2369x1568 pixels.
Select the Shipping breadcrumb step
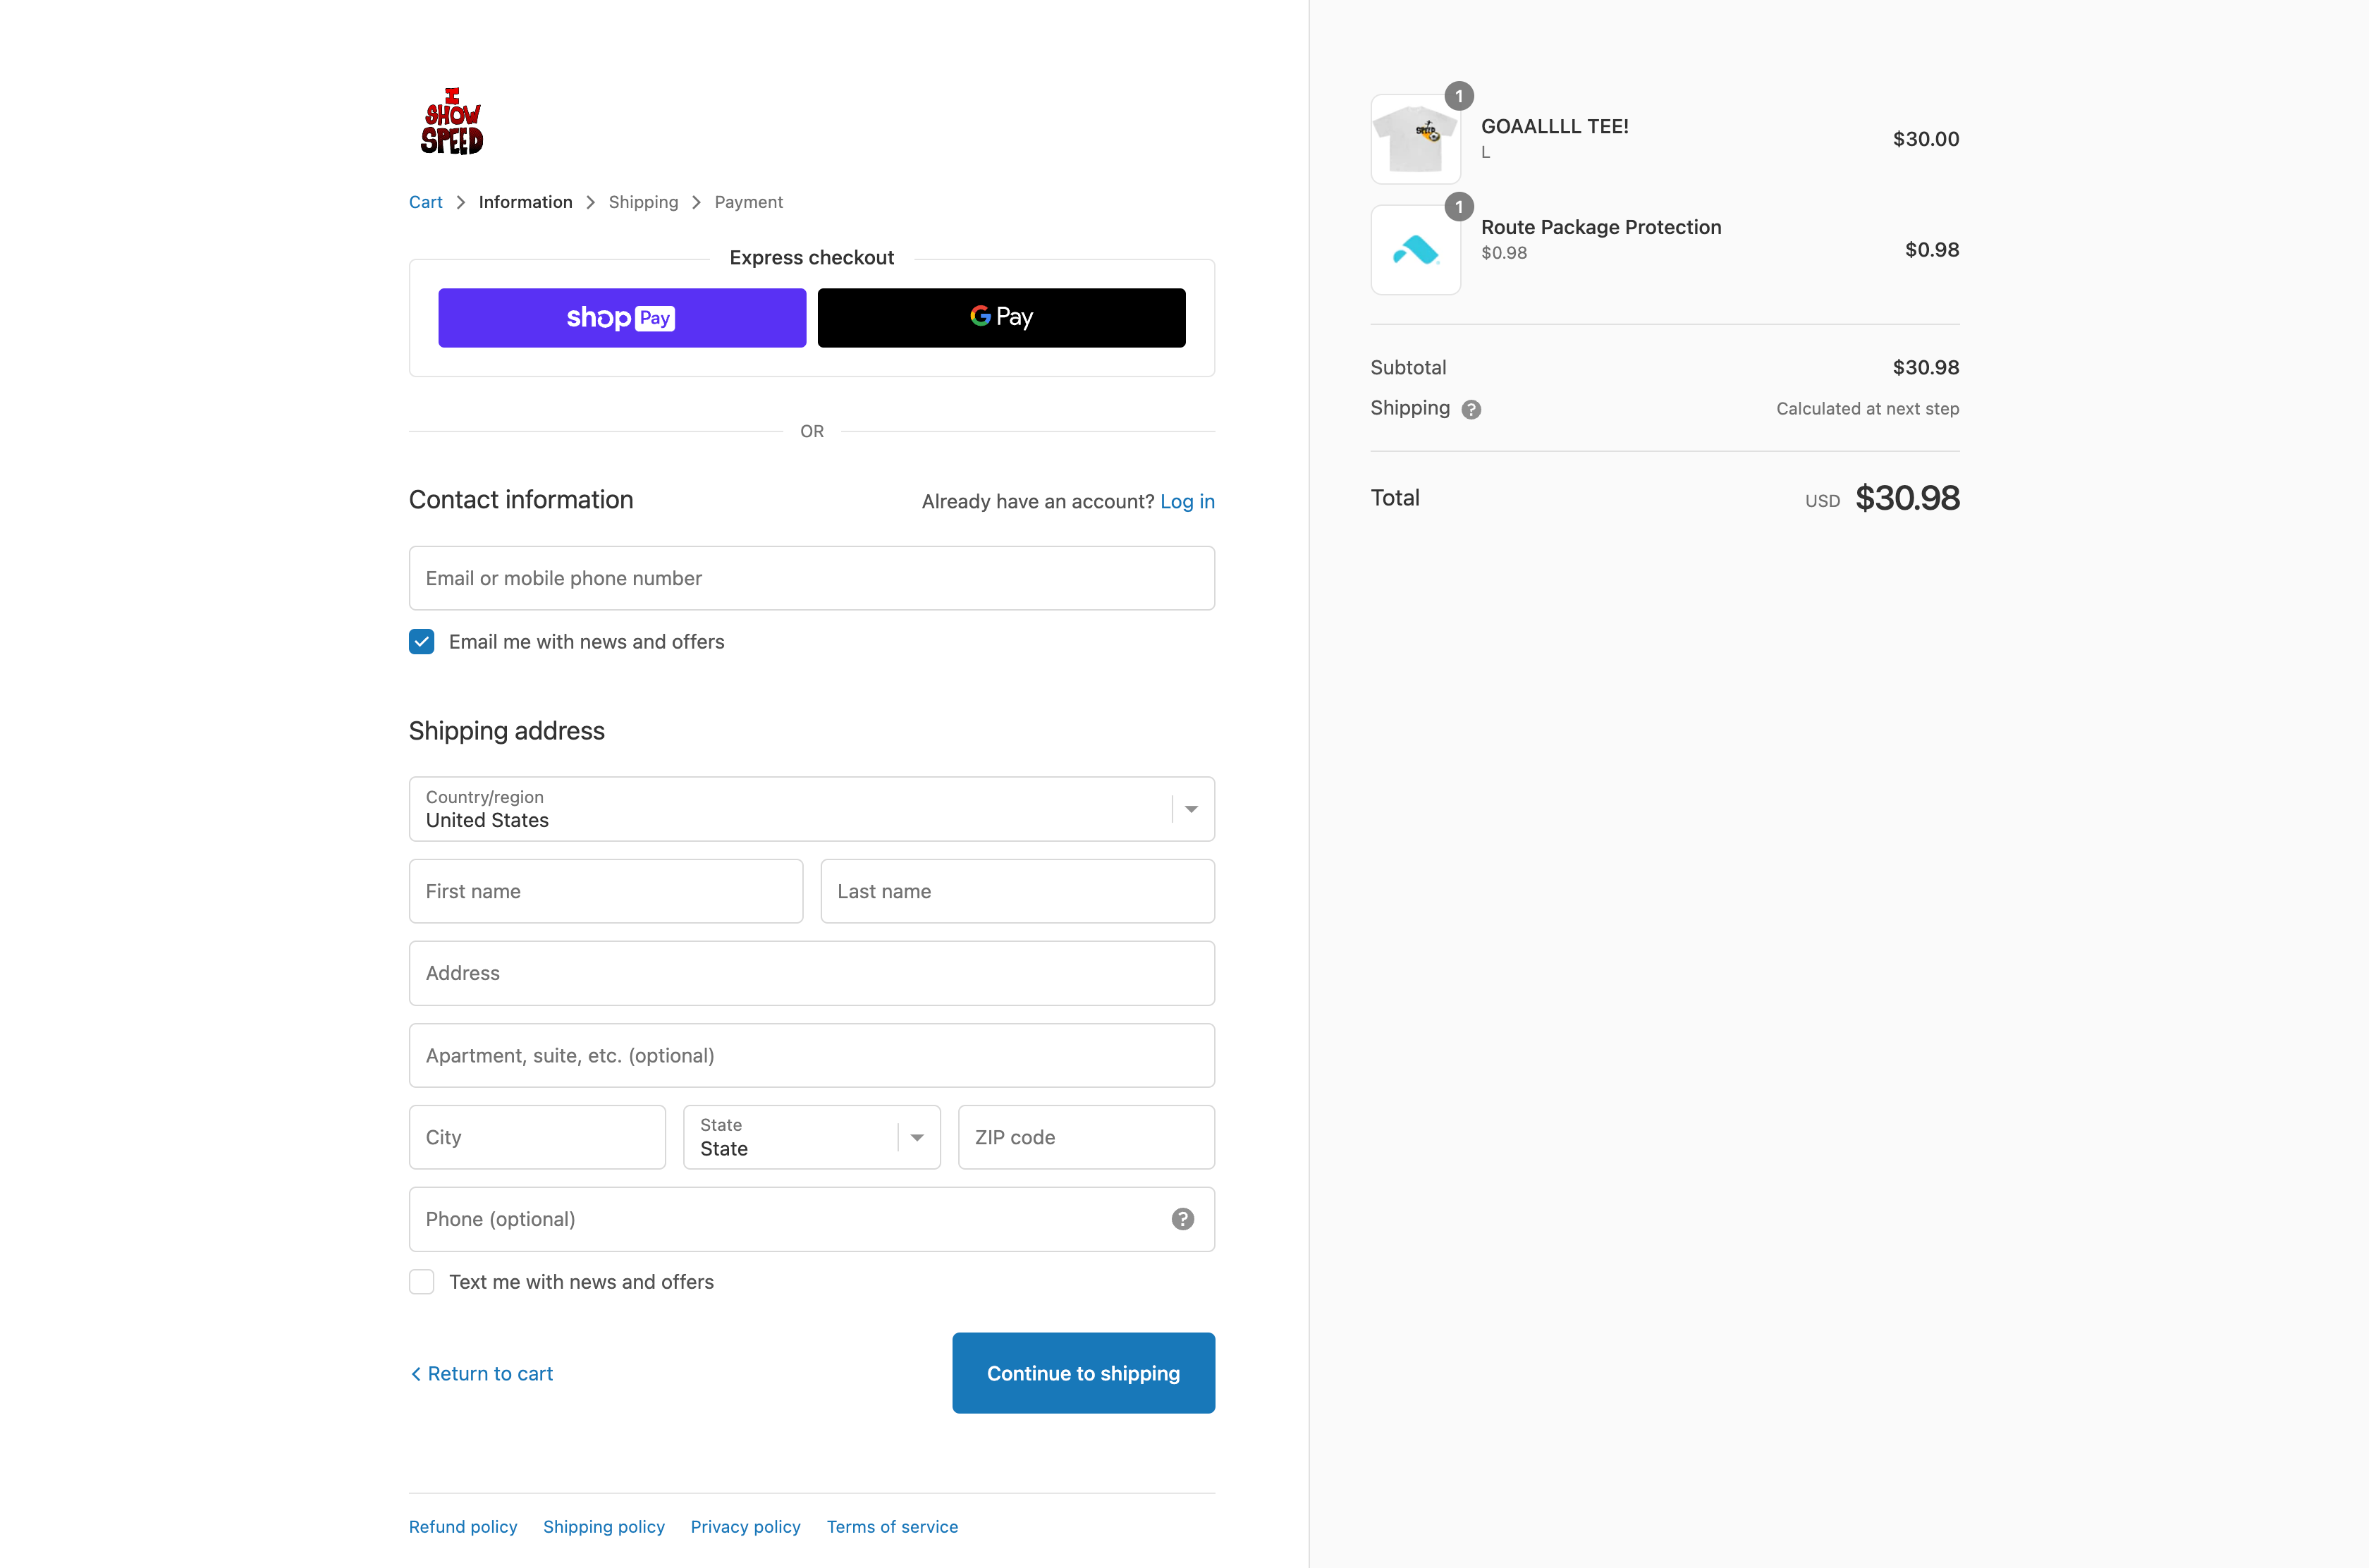point(643,202)
